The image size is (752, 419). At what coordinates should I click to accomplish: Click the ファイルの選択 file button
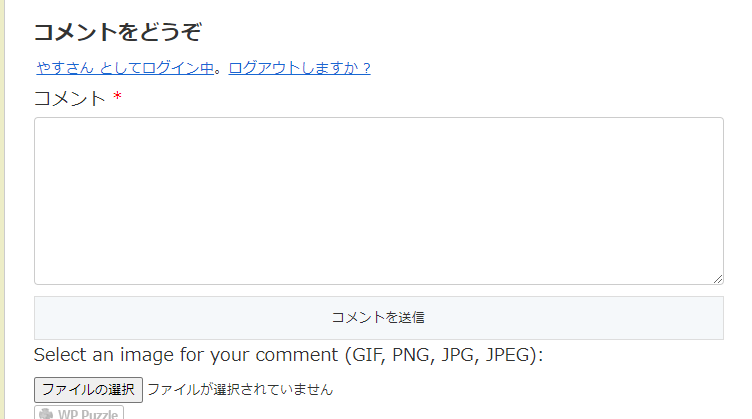pyautogui.click(x=88, y=389)
